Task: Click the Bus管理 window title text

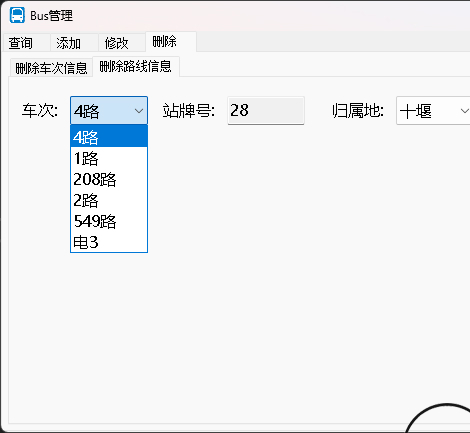Action: tap(51, 15)
